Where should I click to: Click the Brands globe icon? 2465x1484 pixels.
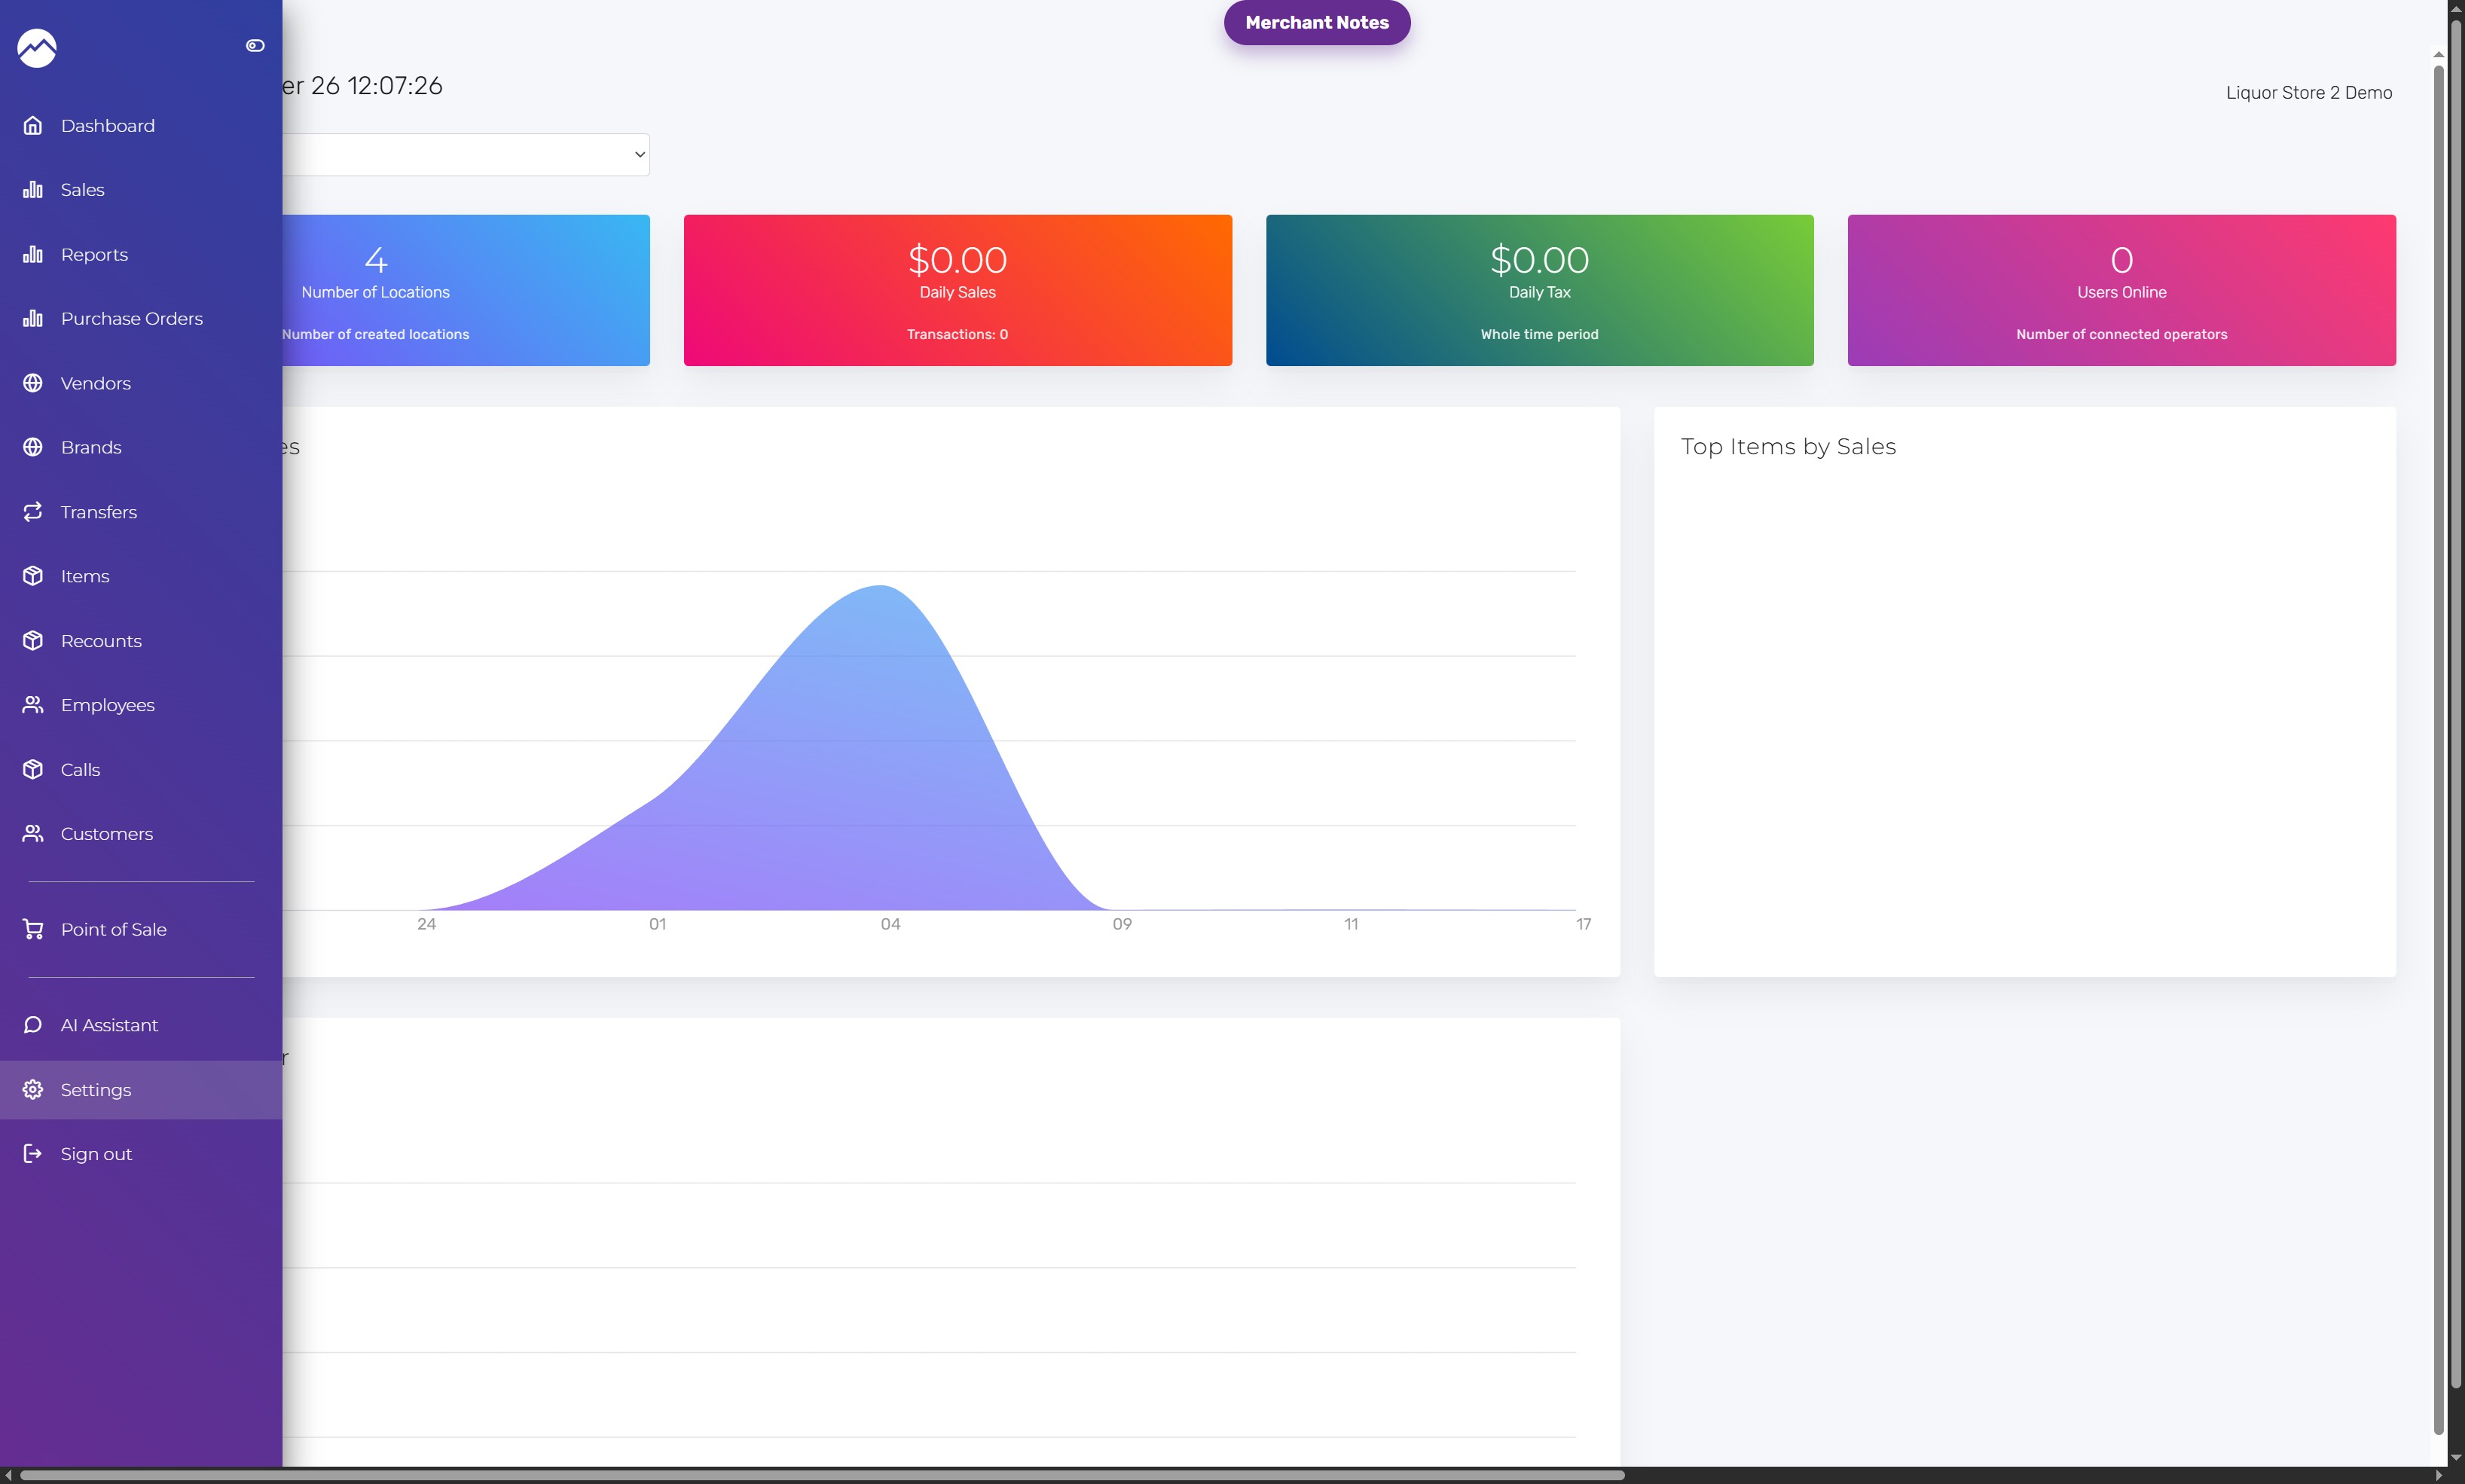pos(33,447)
